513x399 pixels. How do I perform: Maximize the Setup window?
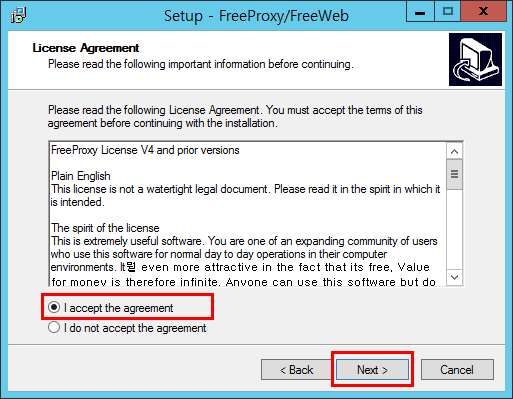(447, 12)
